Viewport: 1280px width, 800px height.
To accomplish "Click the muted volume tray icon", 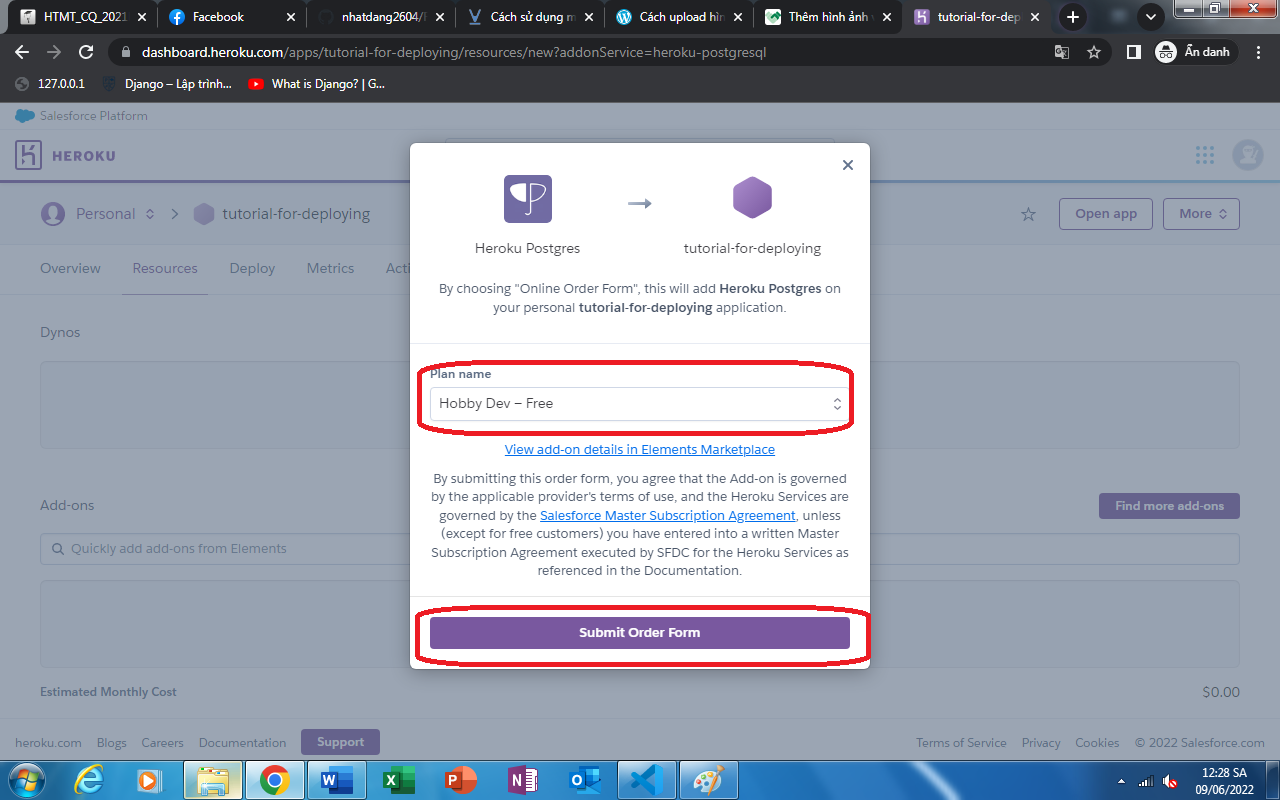I will (1171, 781).
